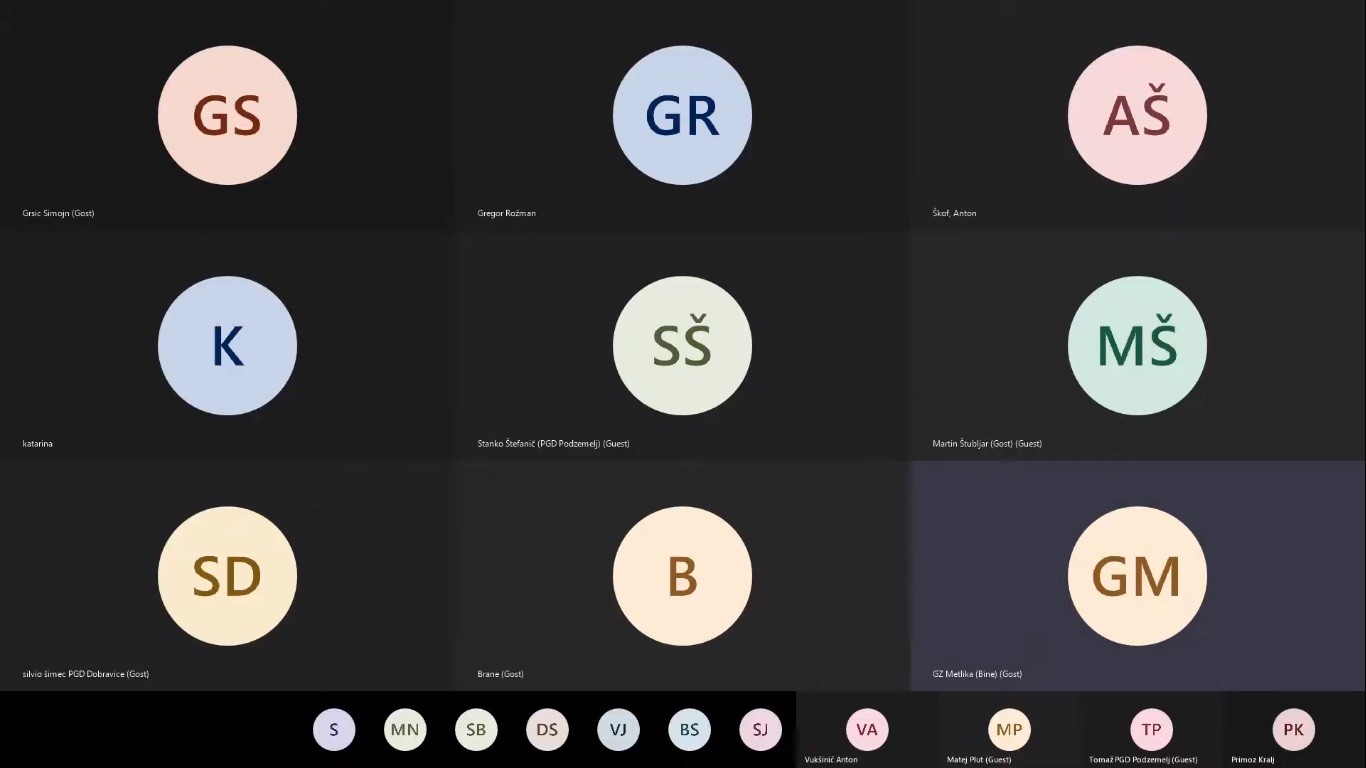
Task: Click the BS participant bubble
Action: [690, 730]
